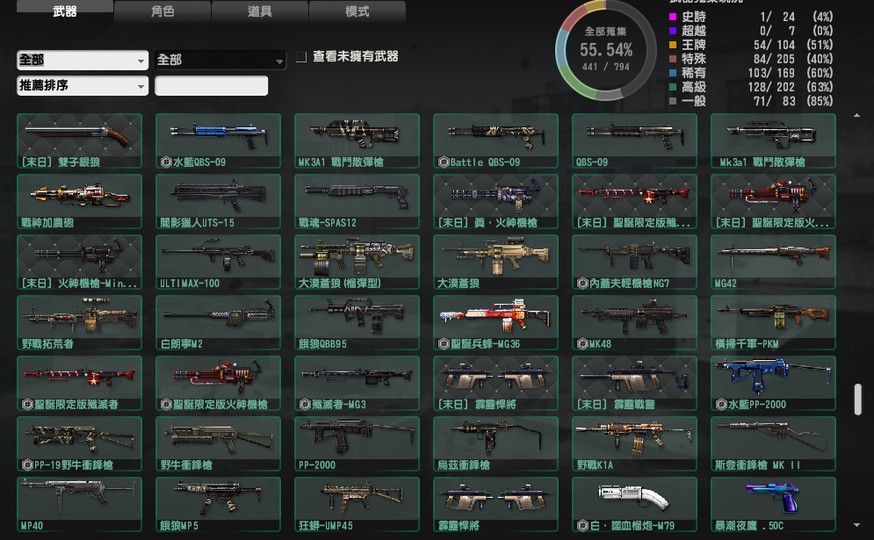Viewport: 874px width, 540px height.
Task: Click the scrollbar down arrow
Action: click(857, 524)
